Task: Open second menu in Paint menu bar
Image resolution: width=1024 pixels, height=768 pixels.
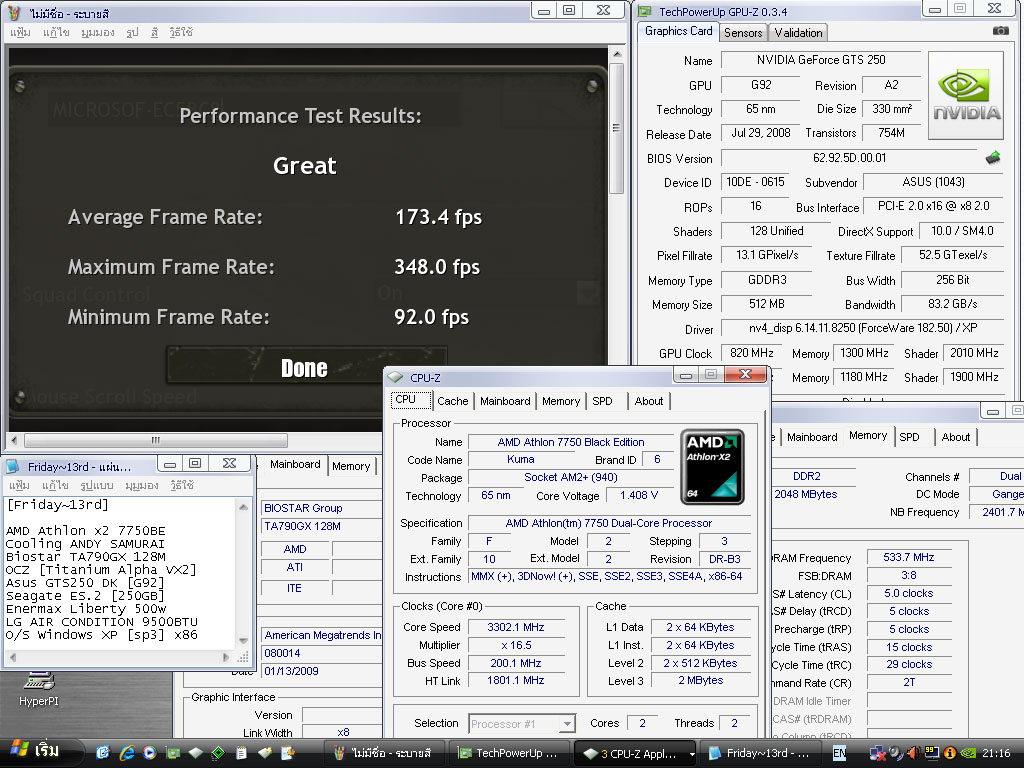Action: (x=56, y=32)
